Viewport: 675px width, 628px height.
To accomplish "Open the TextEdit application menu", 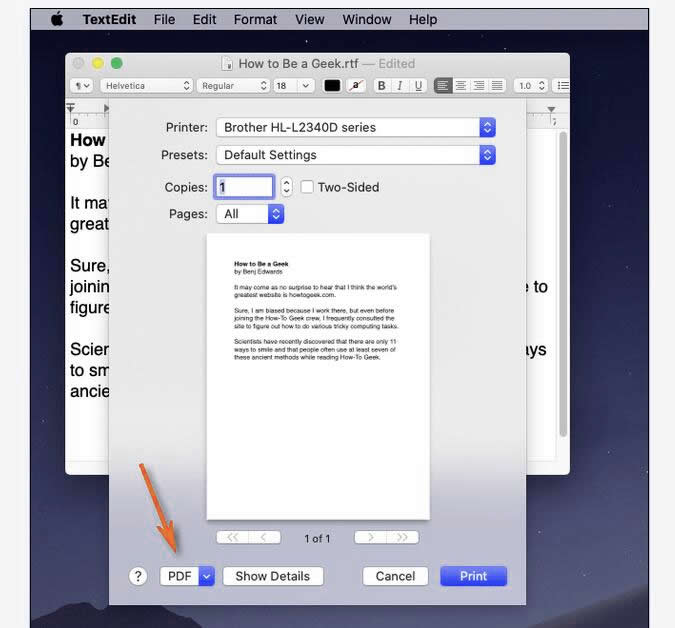I will click(109, 19).
